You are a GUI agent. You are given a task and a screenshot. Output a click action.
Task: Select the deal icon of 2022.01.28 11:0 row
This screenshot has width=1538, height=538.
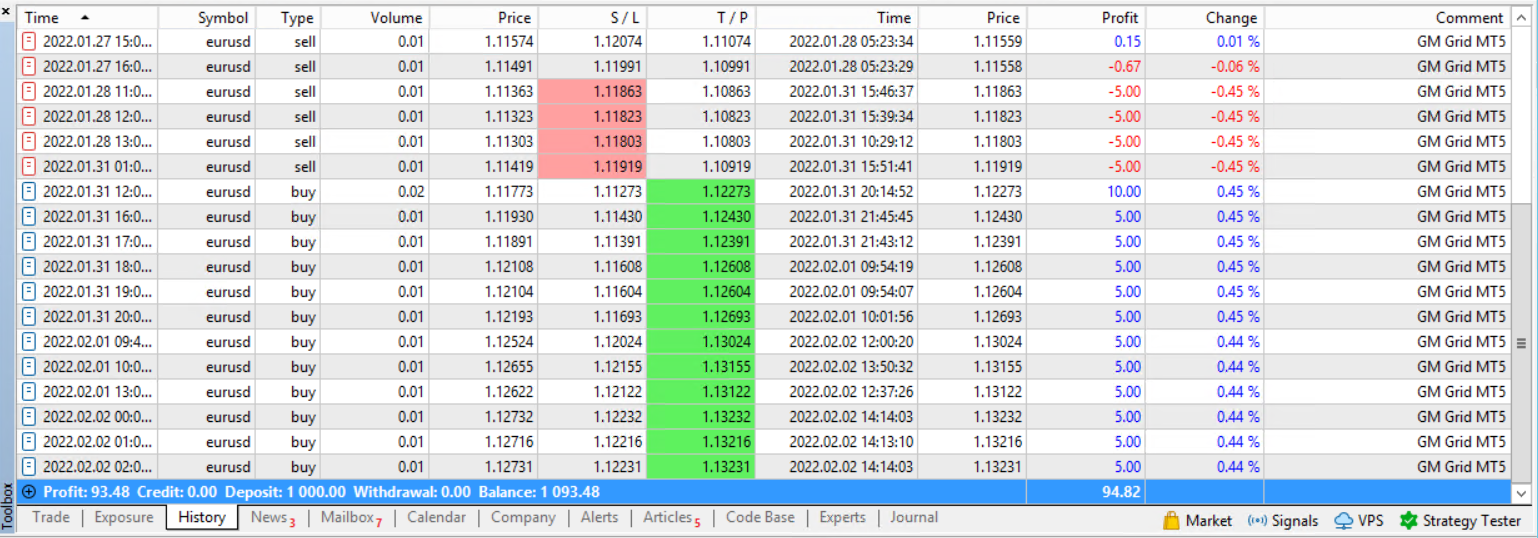click(29, 92)
